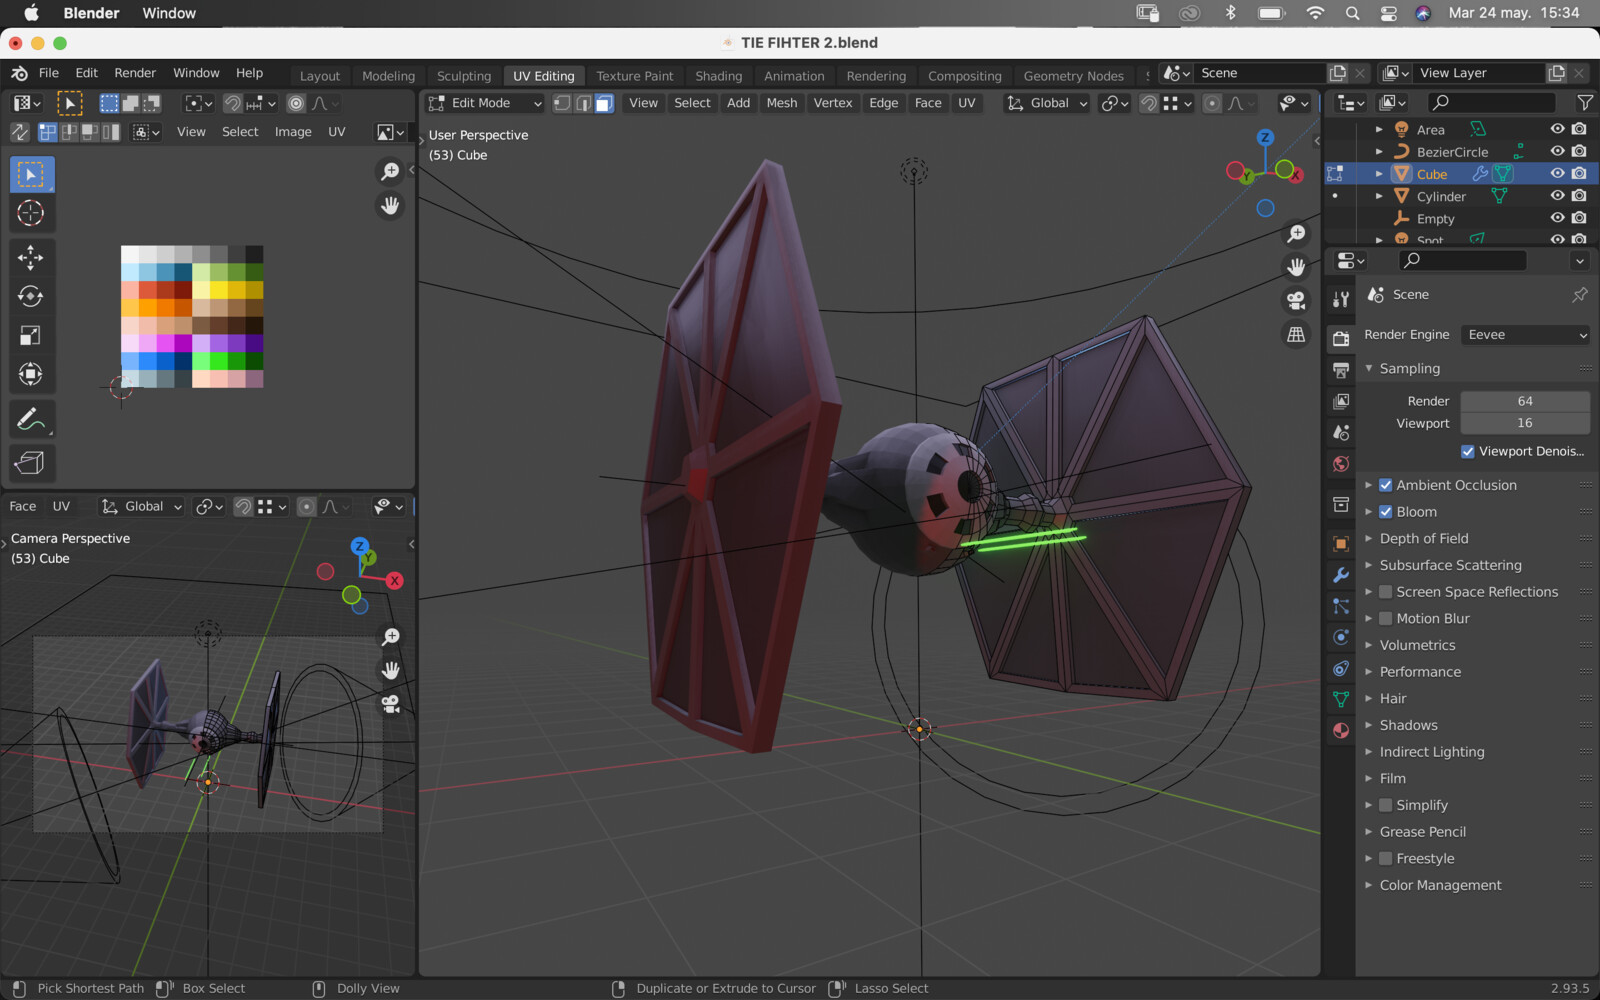Open the Add menu in viewport header
1600x1000 pixels.
pos(738,103)
